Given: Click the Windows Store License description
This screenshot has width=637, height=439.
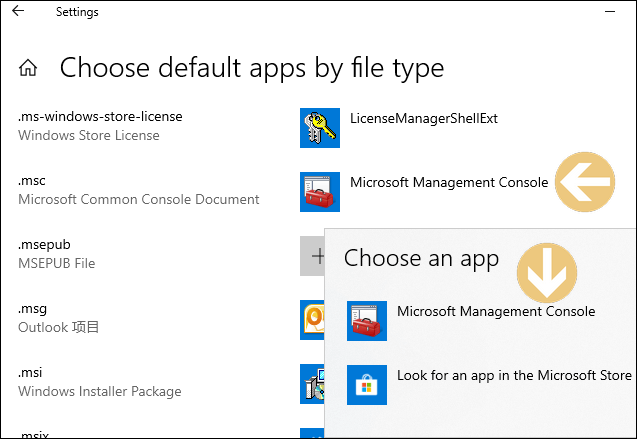Looking at the screenshot, I should 89,135.
